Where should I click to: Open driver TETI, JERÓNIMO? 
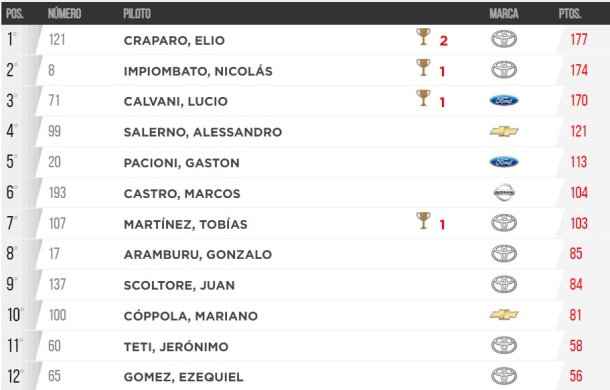tap(176, 346)
